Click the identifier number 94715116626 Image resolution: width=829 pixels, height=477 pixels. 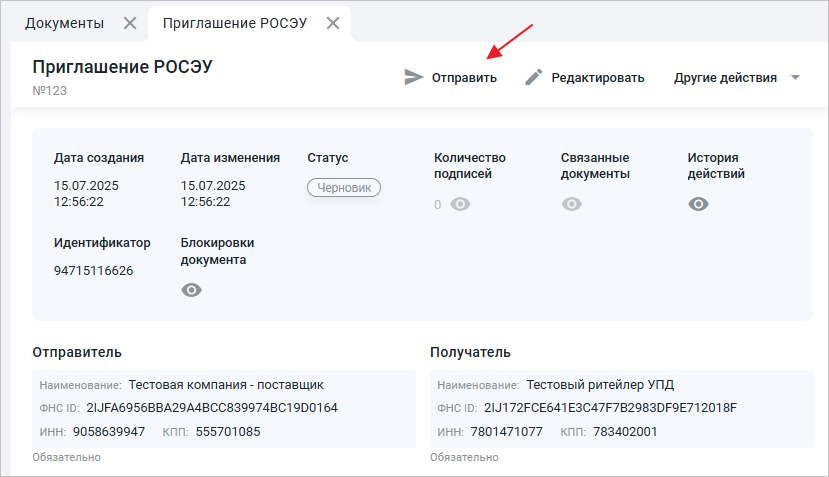93,270
